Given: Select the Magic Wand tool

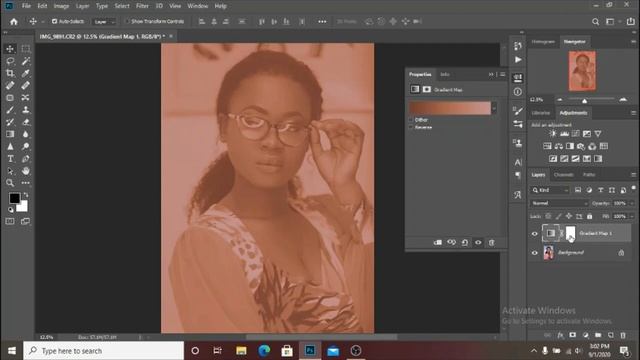Looking at the screenshot, I should pos(25,61).
